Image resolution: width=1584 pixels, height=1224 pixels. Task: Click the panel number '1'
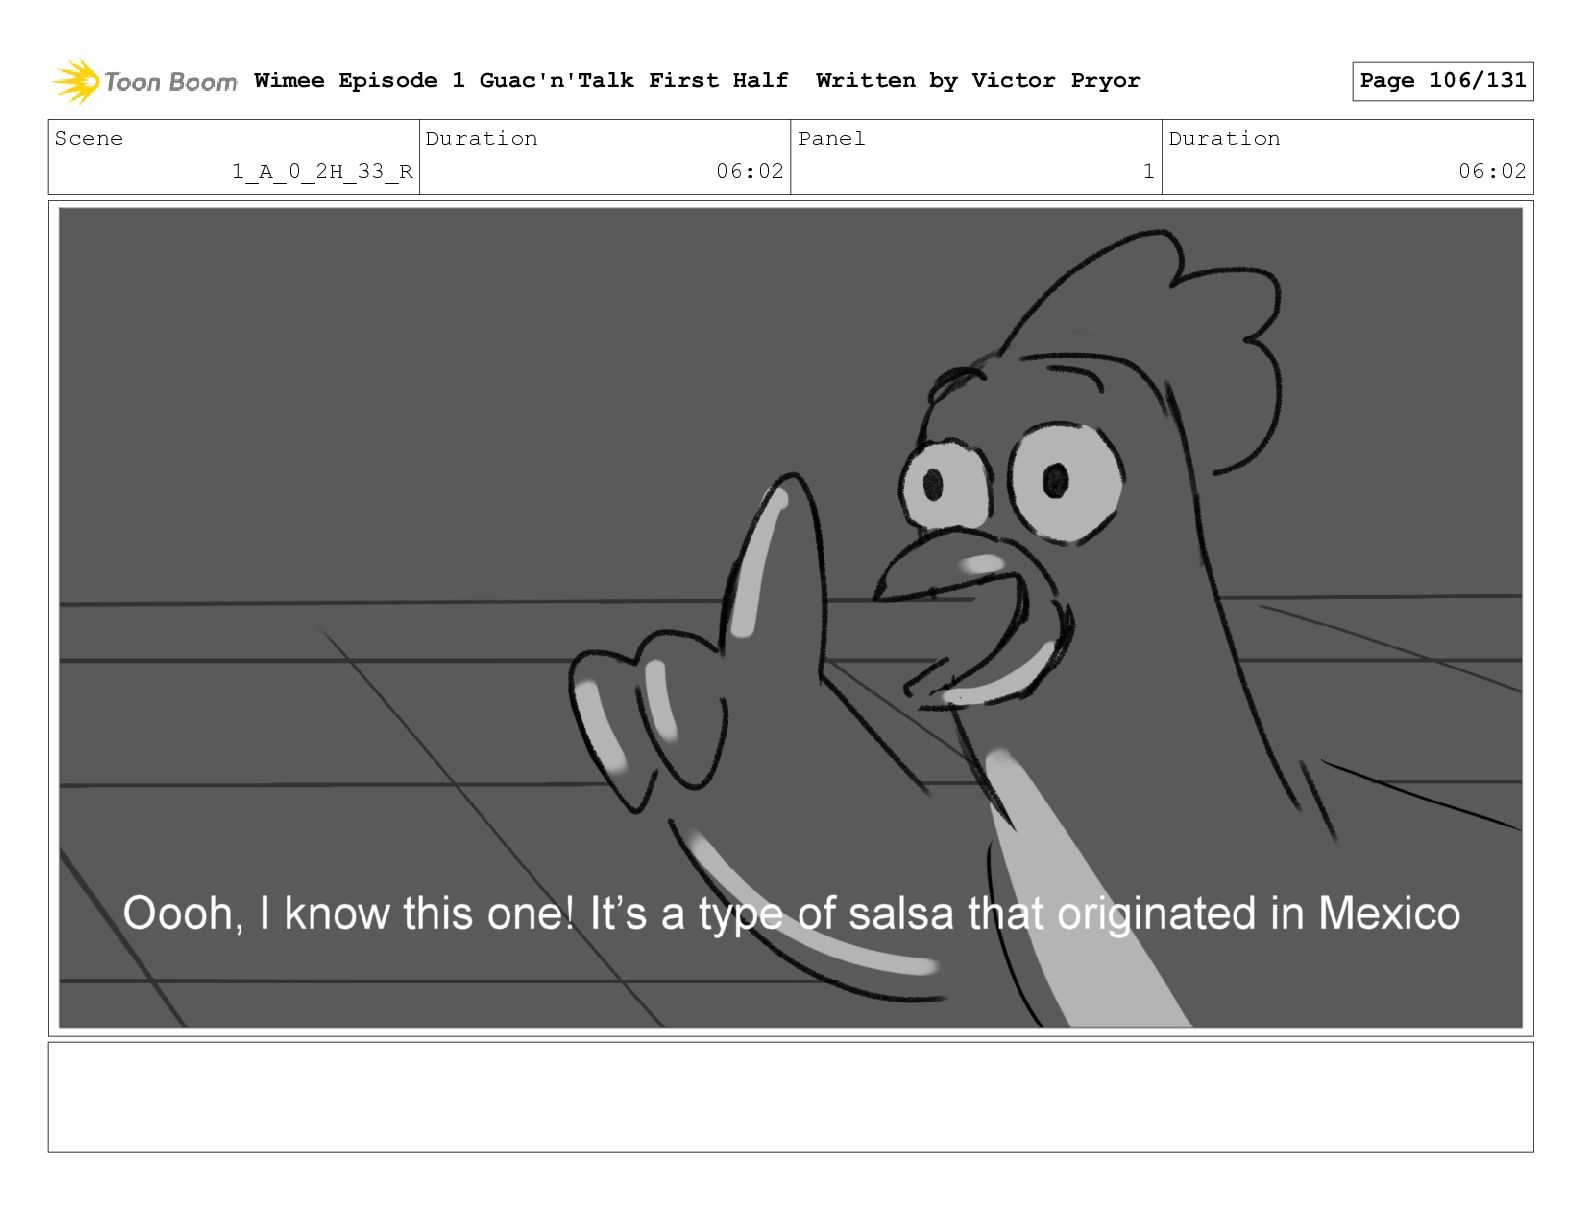1149,172
